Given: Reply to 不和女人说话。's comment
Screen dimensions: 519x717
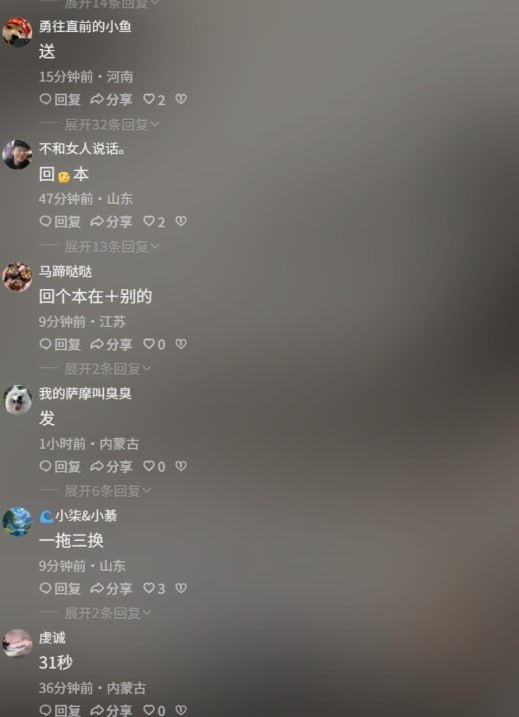Looking at the screenshot, I should (x=60, y=221).
